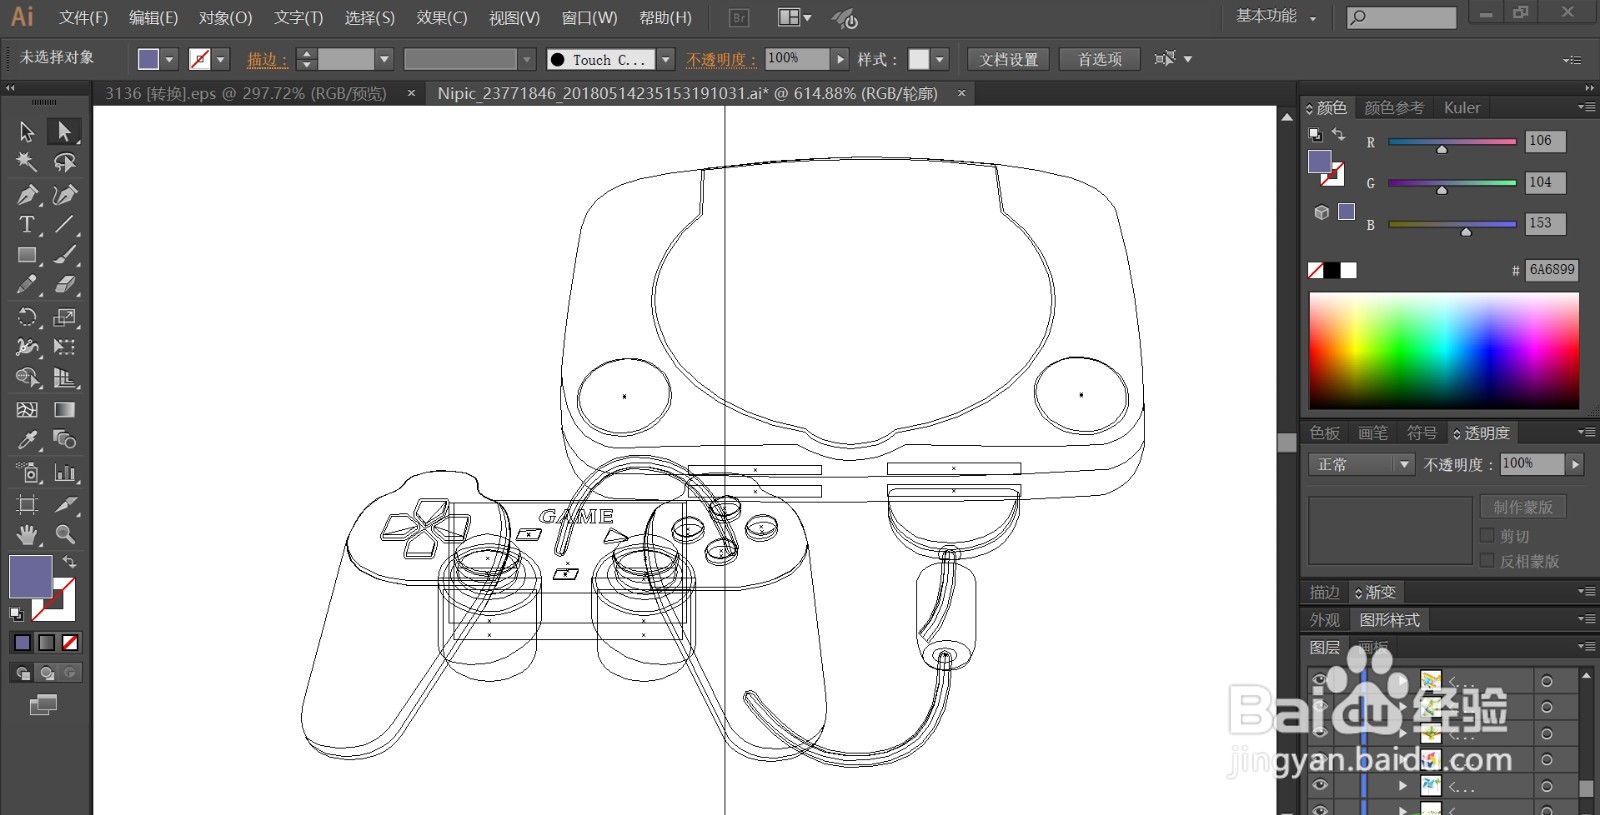Open Adobe Bridge via the Br icon

click(x=739, y=17)
